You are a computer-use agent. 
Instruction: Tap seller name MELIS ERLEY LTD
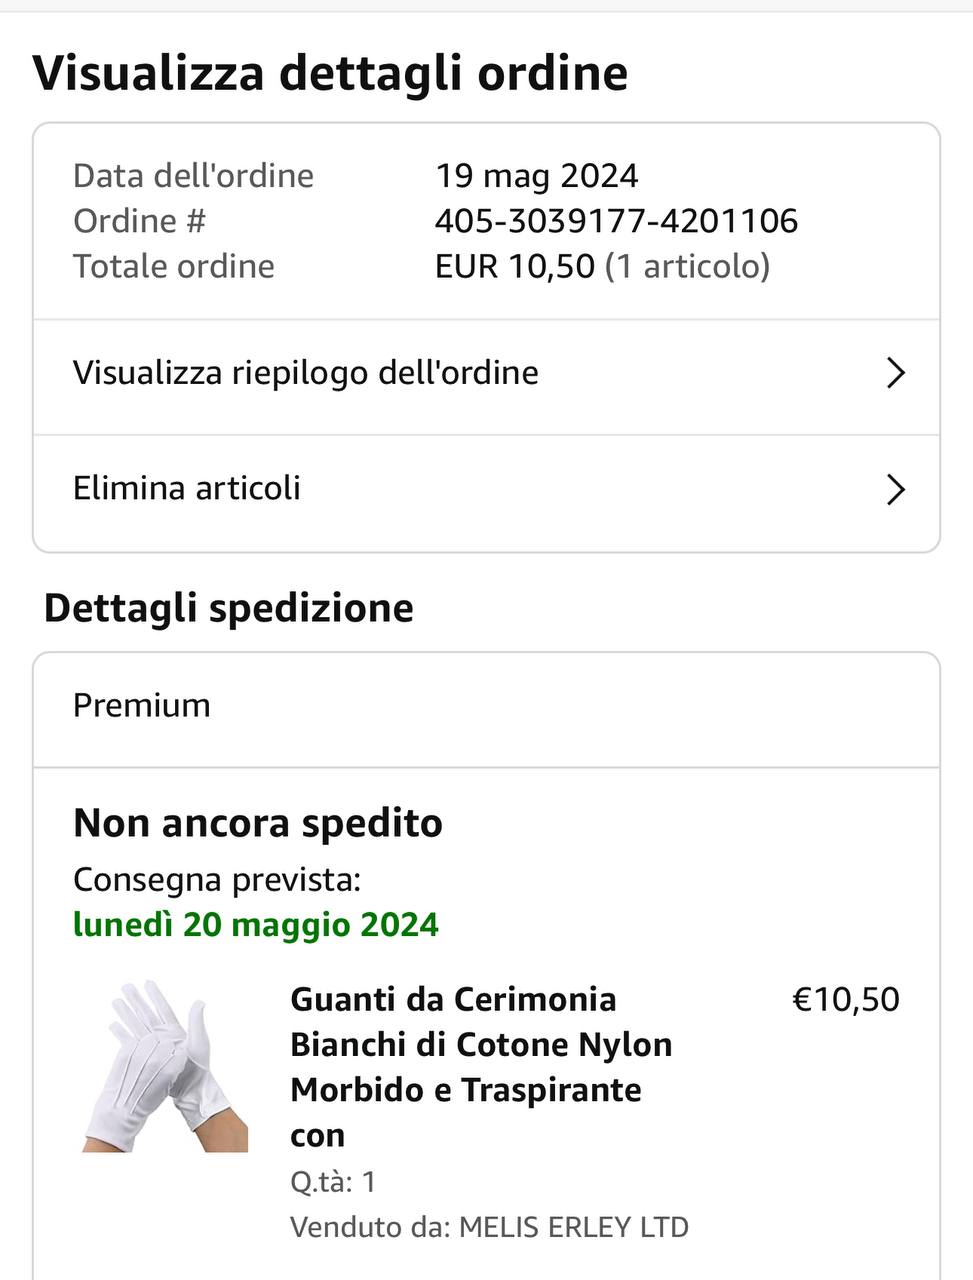pyautogui.click(x=573, y=1227)
